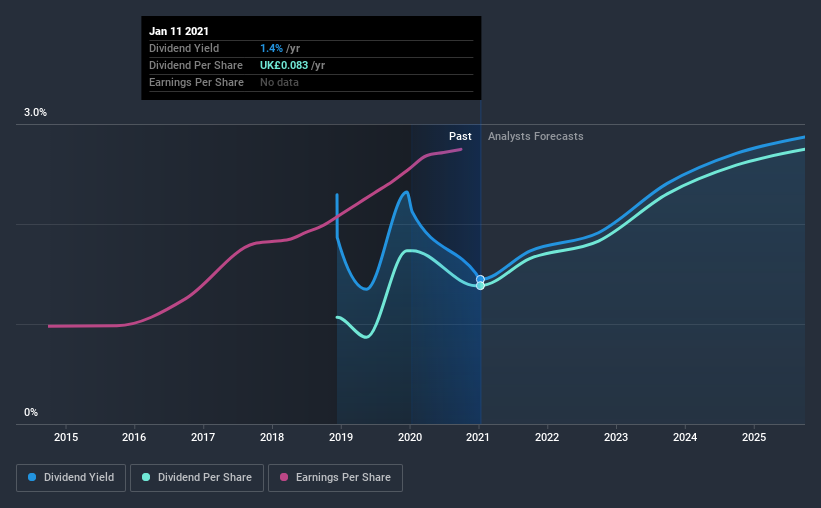Viewport: 821px width, 508px height.
Task: Click the 2016 x-axis label
Action: coord(134,437)
